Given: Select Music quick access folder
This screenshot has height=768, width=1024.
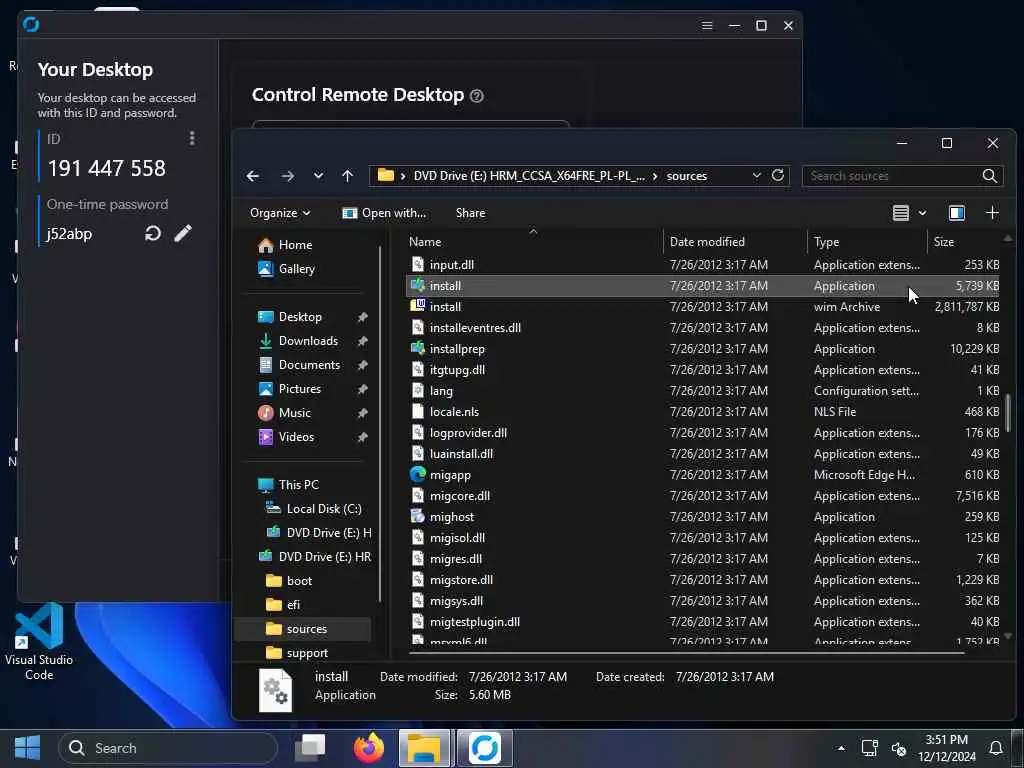Looking at the screenshot, I should click(x=284, y=413).
